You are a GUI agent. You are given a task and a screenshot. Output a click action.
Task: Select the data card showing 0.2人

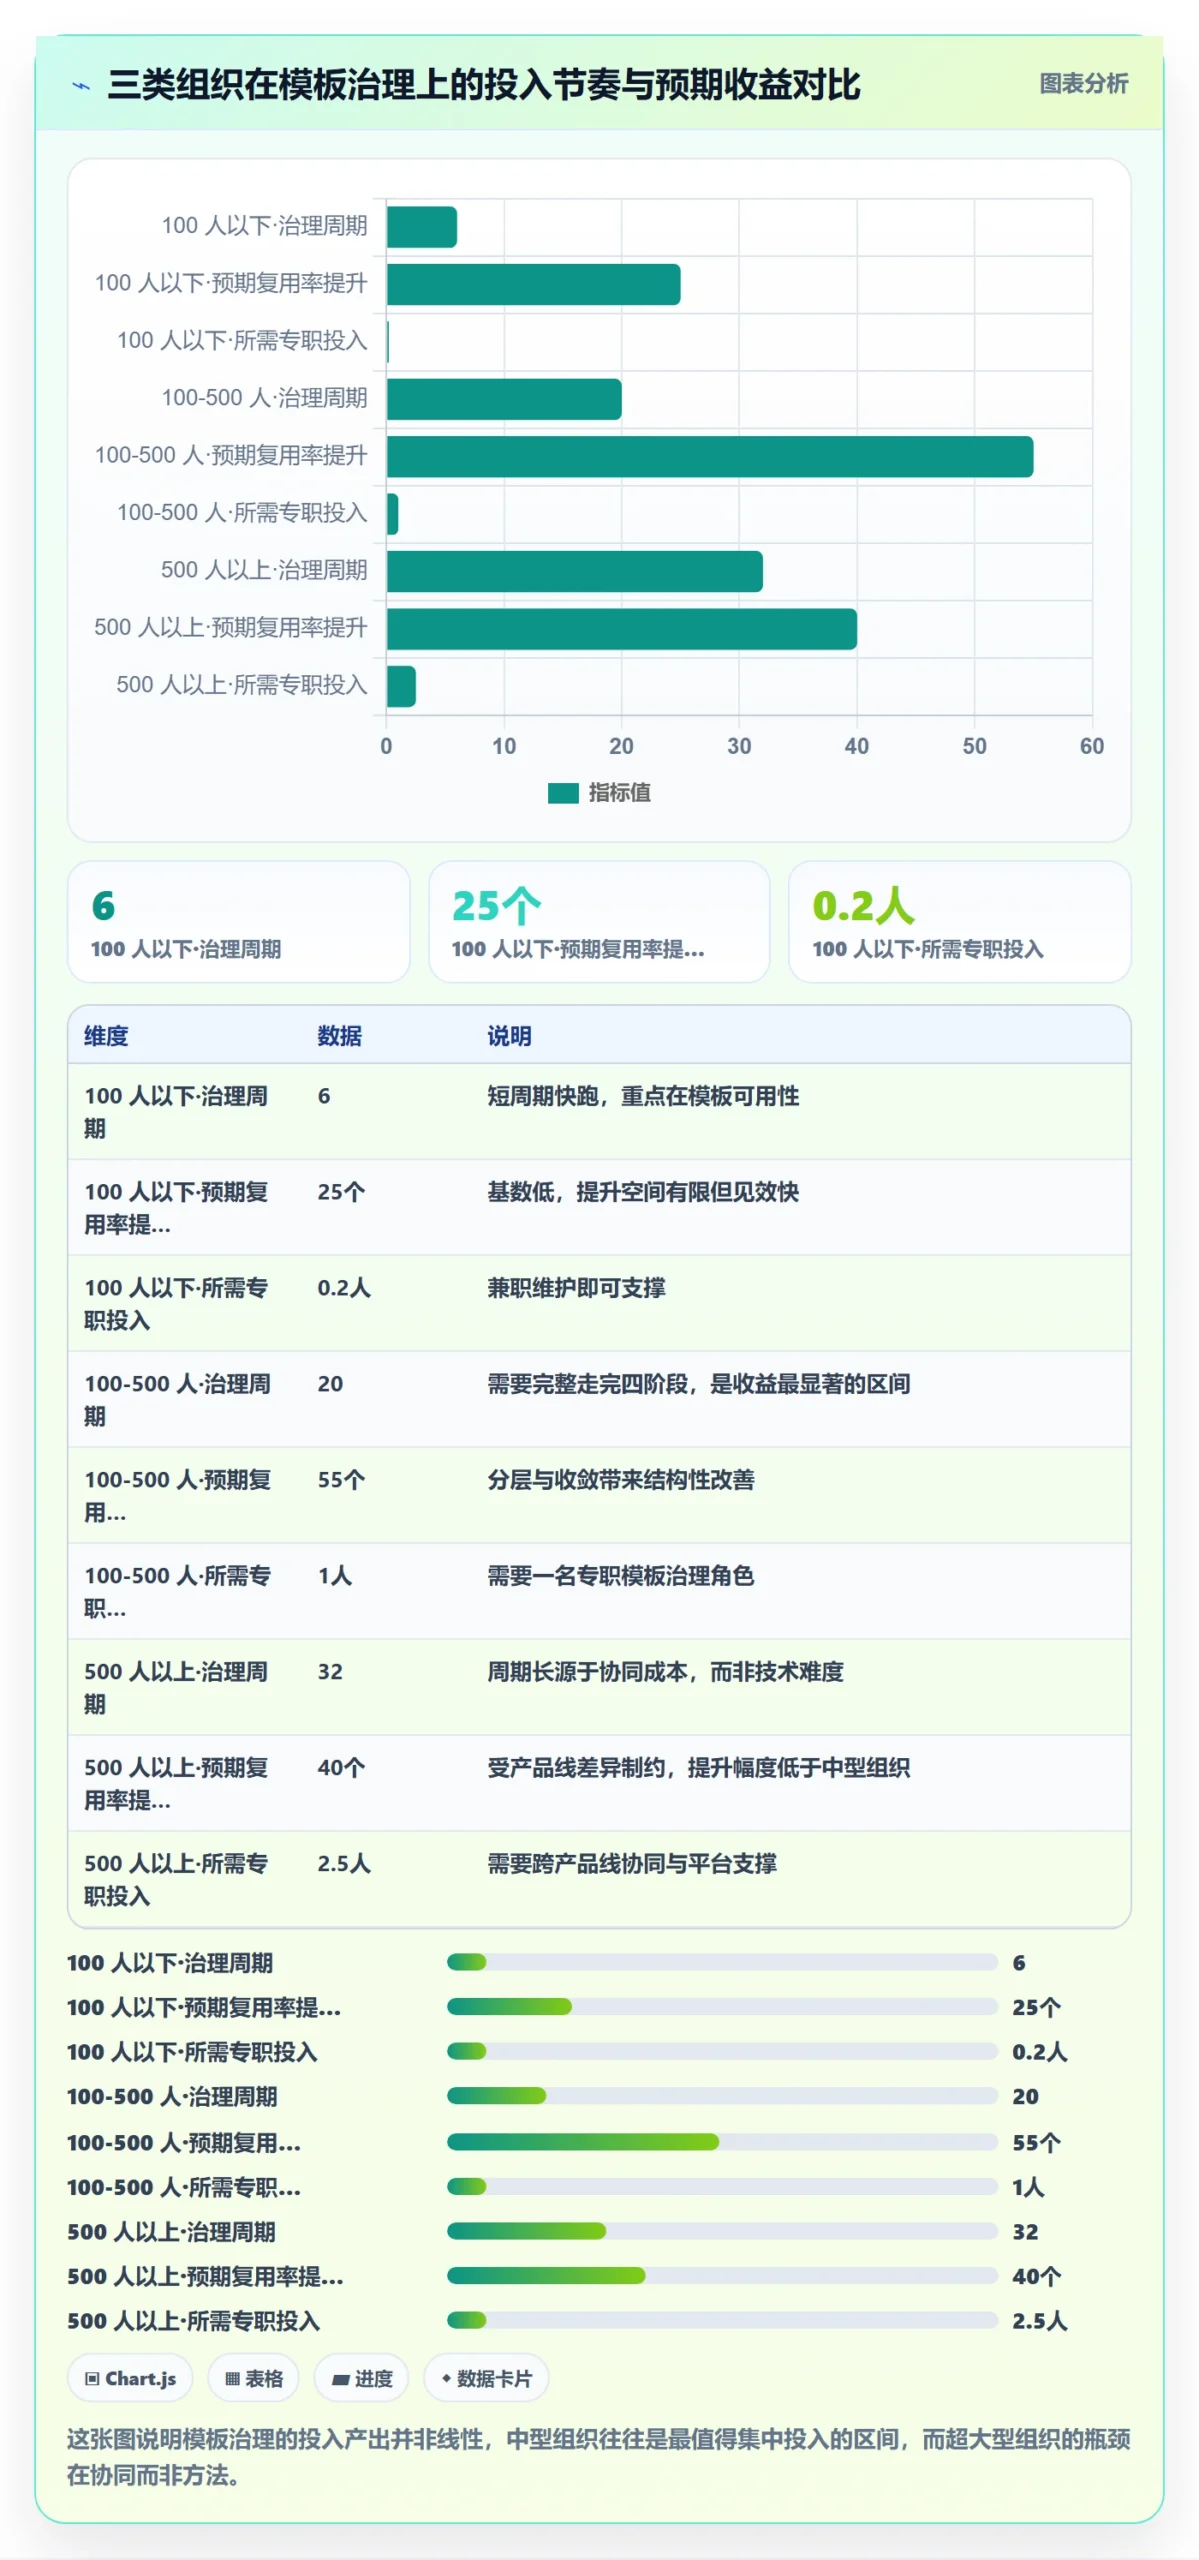coord(959,922)
